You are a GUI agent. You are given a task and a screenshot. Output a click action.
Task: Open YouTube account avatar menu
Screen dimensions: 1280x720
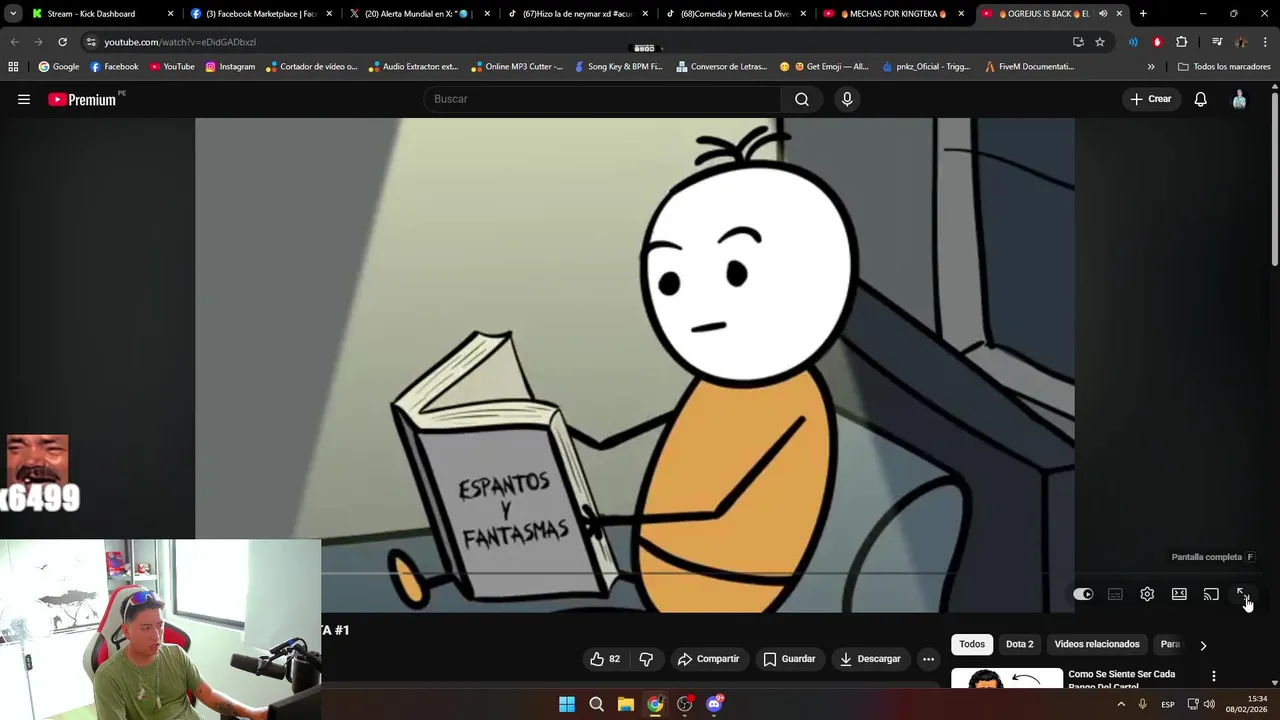(x=1239, y=99)
